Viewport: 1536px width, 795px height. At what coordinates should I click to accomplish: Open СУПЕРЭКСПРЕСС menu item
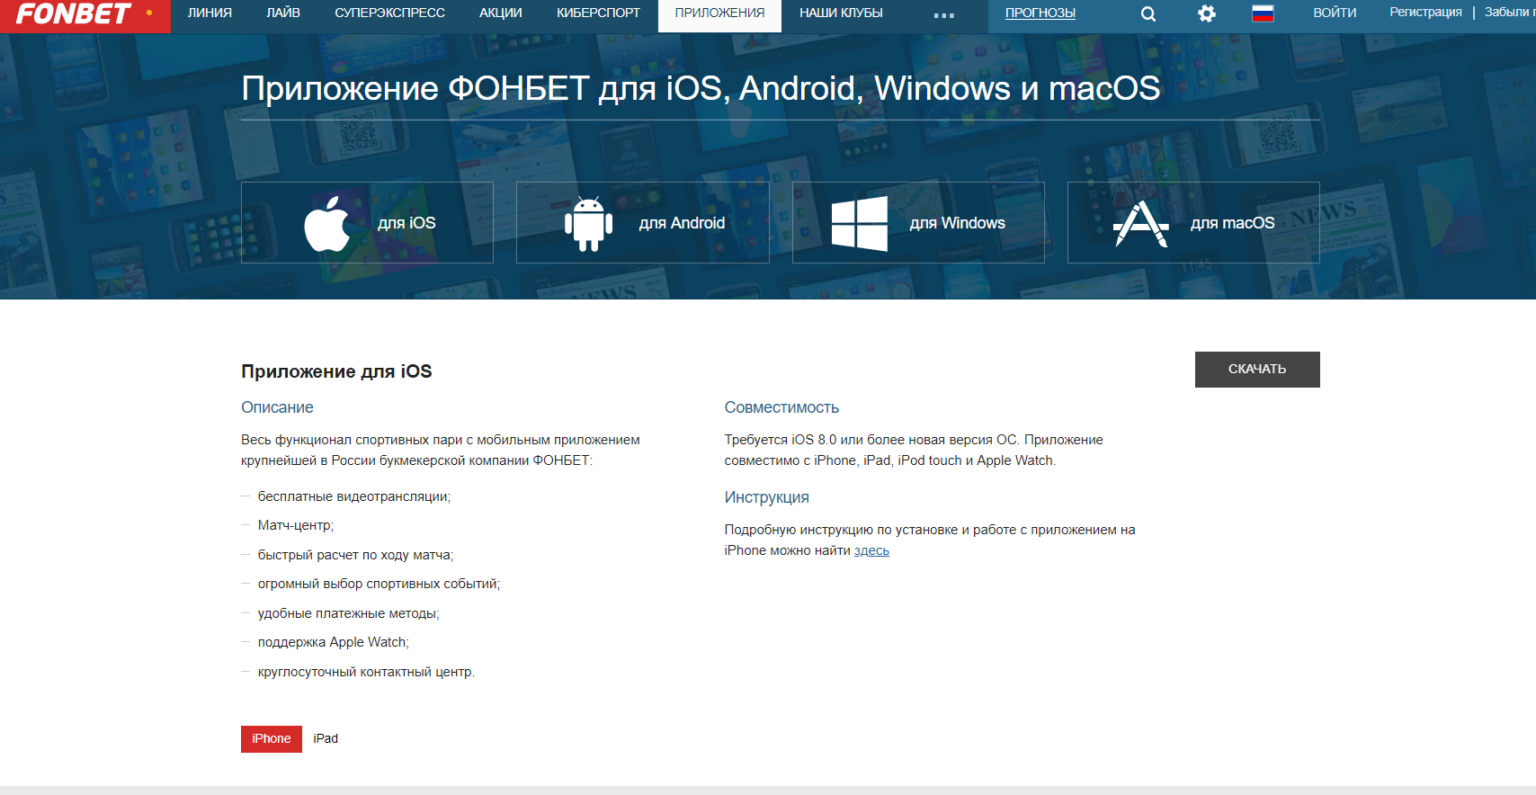390,13
